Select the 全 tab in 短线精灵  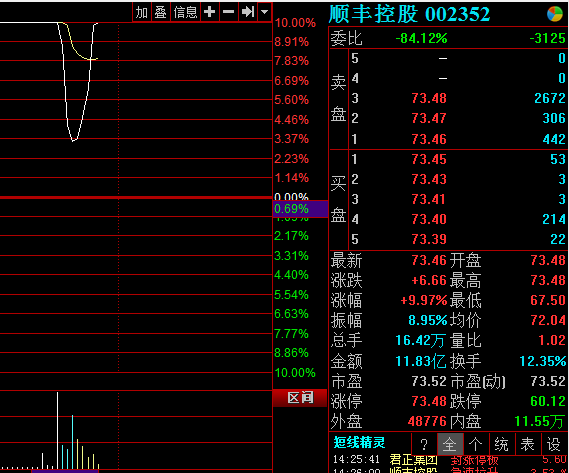click(450, 444)
